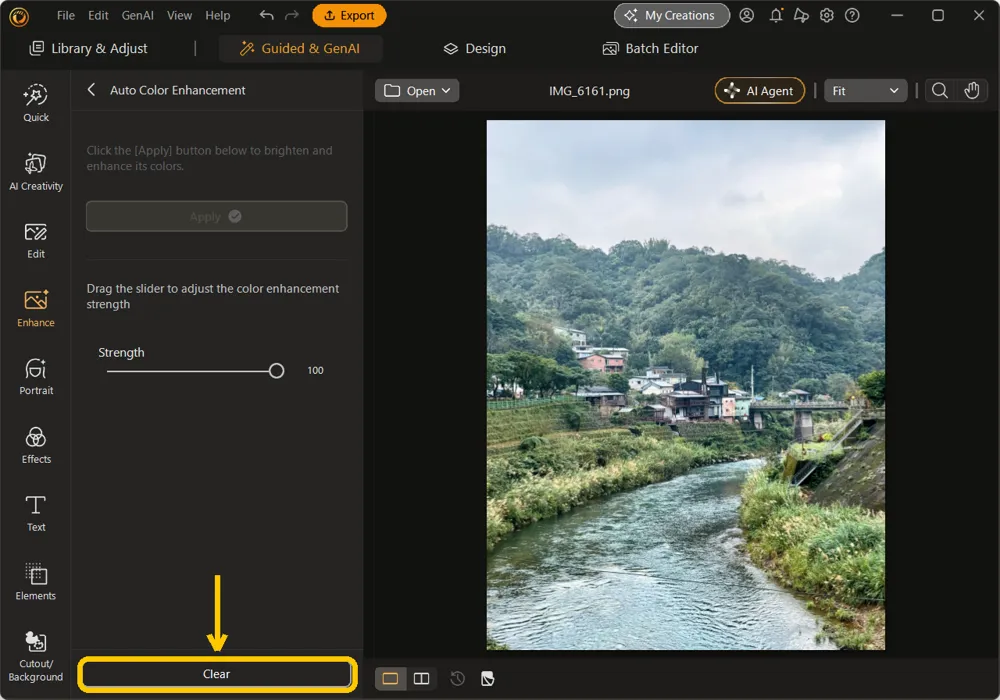Open the Effects panel
Viewport: 1000px width, 700px height.
pyautogui.click(x=36, y=446)
